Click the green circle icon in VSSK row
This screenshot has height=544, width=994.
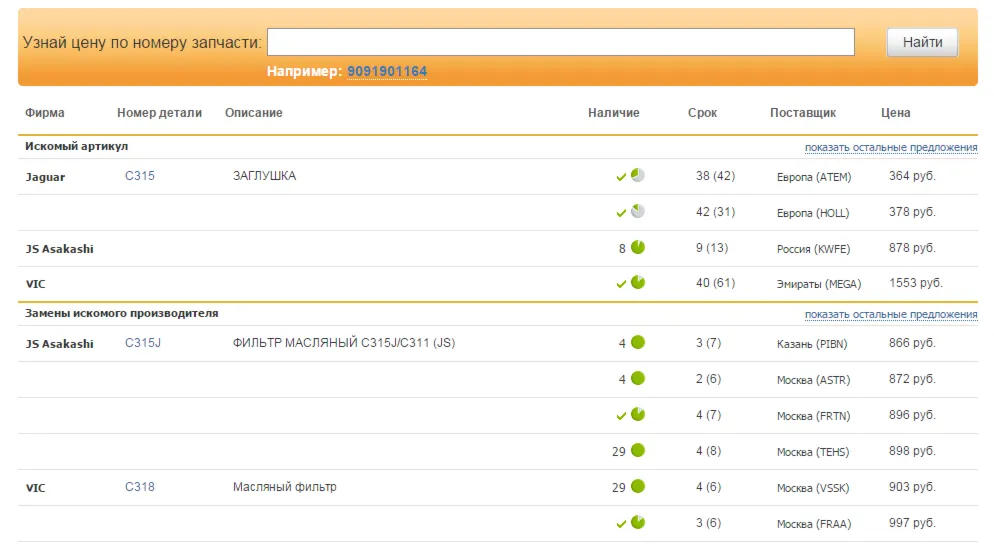point(638,486)
